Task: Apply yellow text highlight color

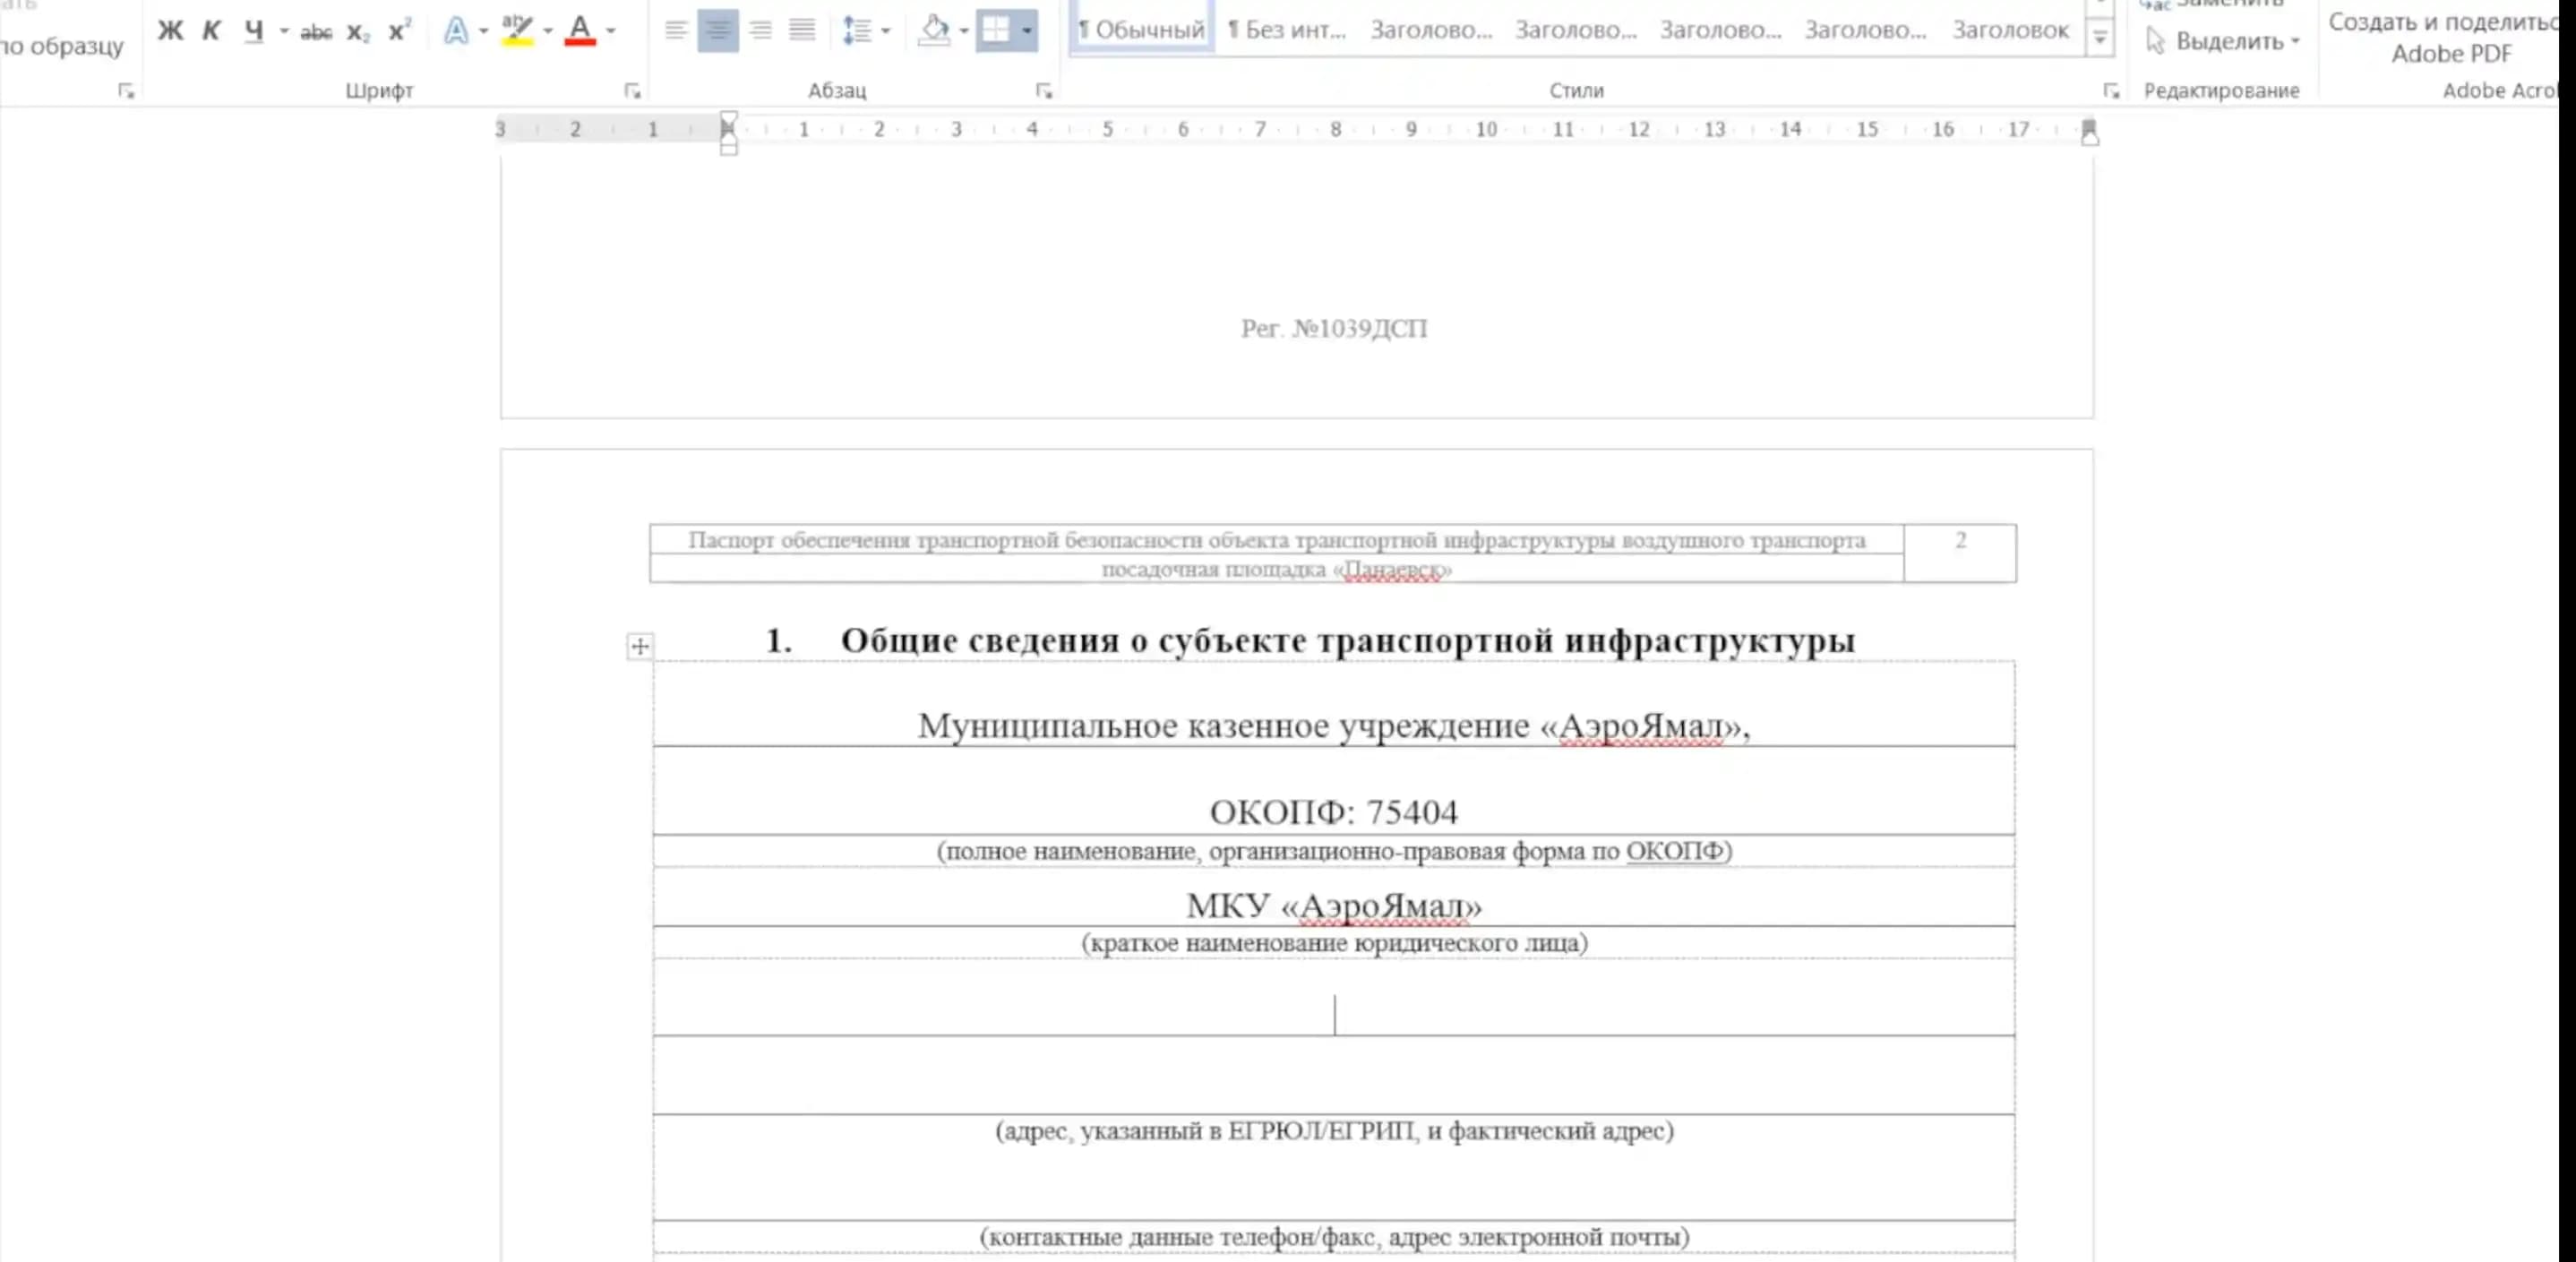Action: click(x=517, y=31)
